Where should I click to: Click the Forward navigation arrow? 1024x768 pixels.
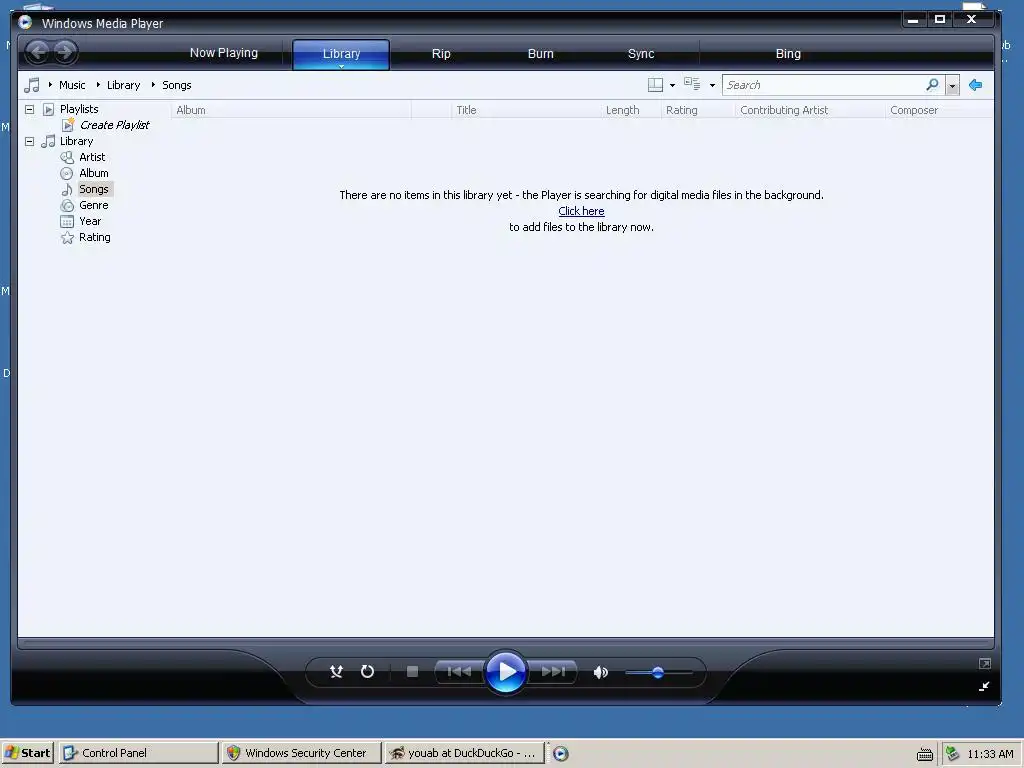pos(65,52)
